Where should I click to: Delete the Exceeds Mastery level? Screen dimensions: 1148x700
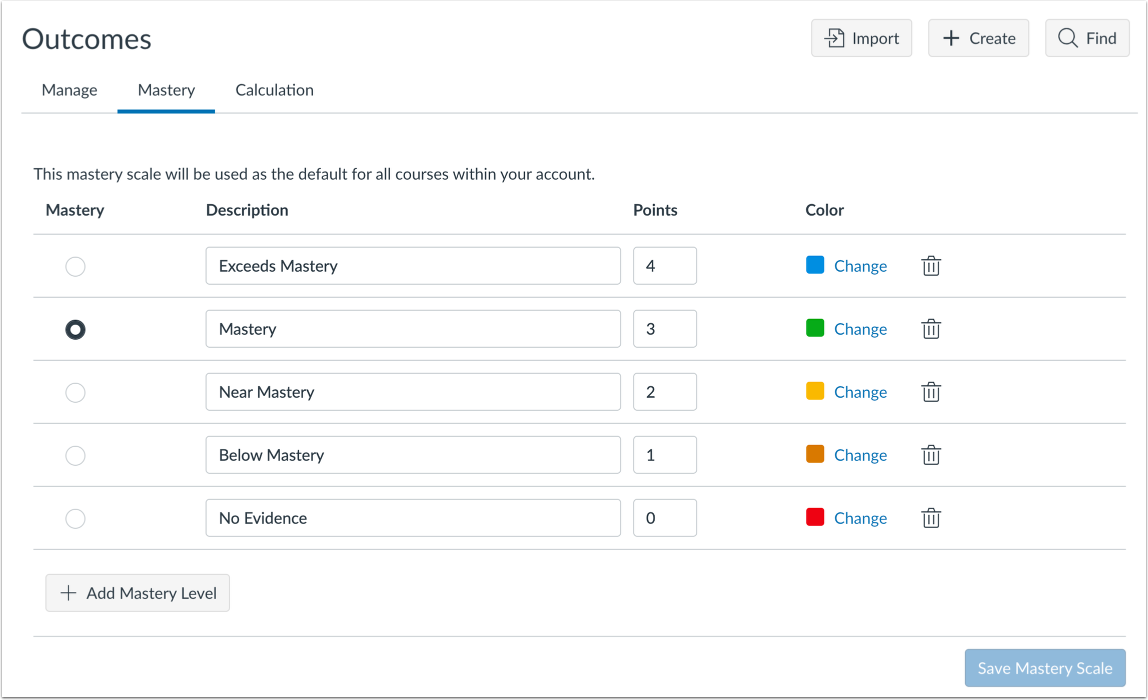[x=931, y=266]
